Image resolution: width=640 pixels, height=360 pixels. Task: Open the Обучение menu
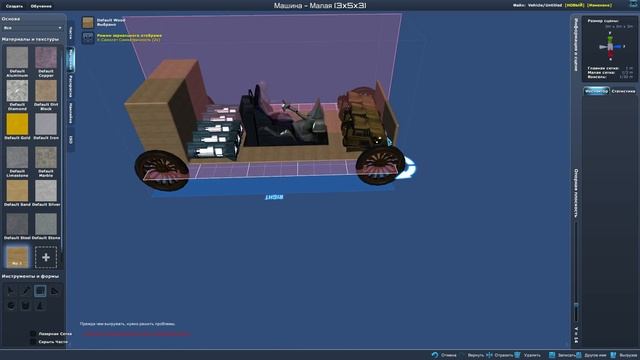pyautogui.click(x=41, y=6)
